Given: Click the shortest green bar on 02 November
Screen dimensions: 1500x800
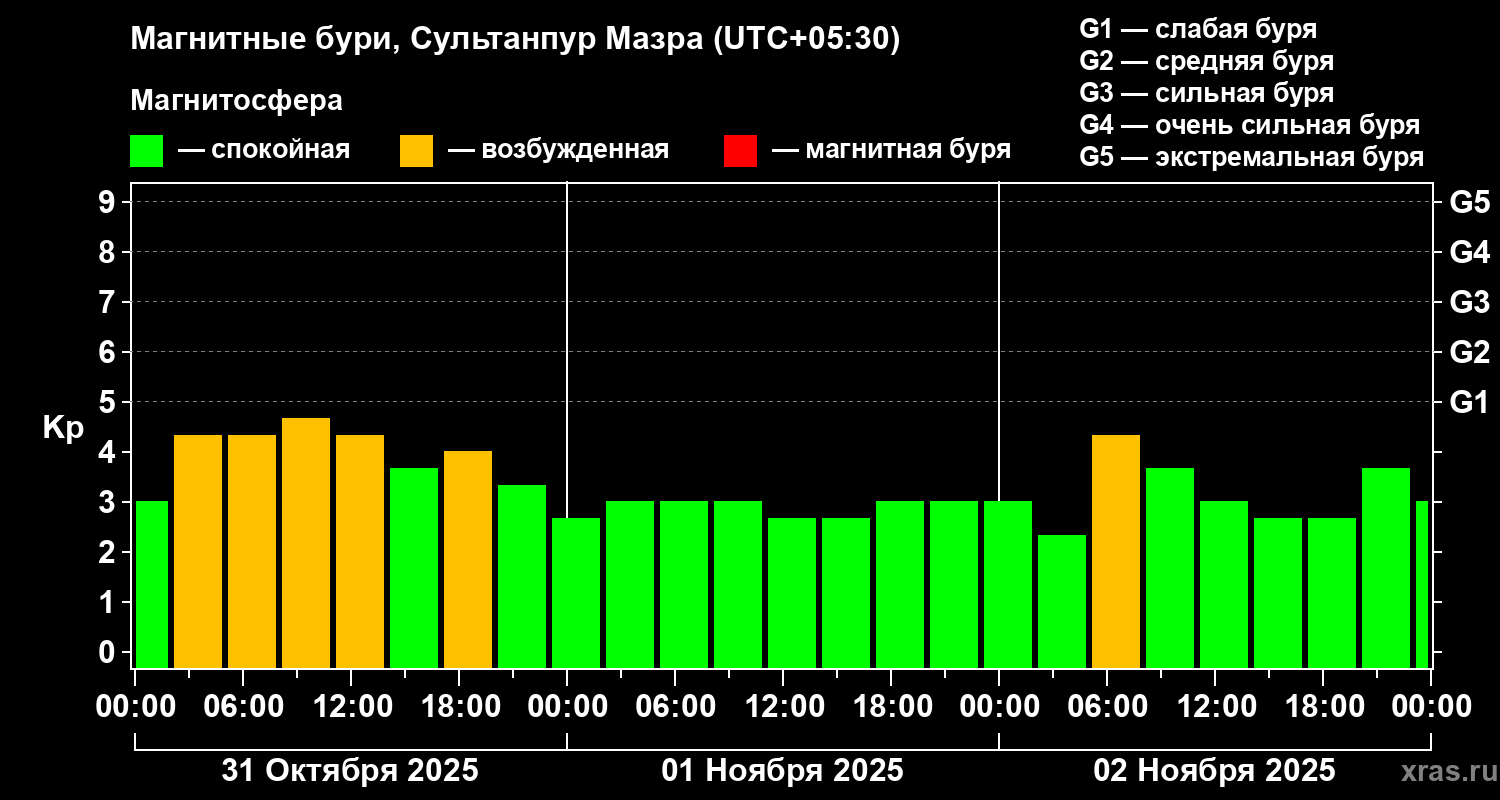Looking at the screenshot, I should click(x=1062, y=601).
